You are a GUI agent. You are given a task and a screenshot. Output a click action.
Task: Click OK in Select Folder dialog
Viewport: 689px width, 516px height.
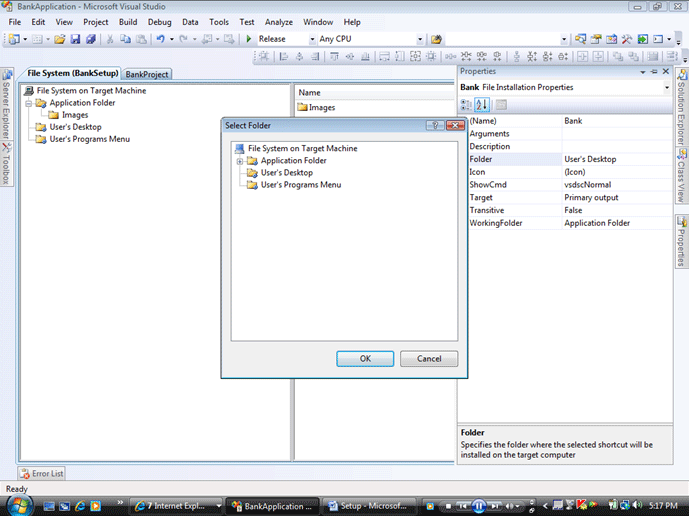tap(365, 359)
